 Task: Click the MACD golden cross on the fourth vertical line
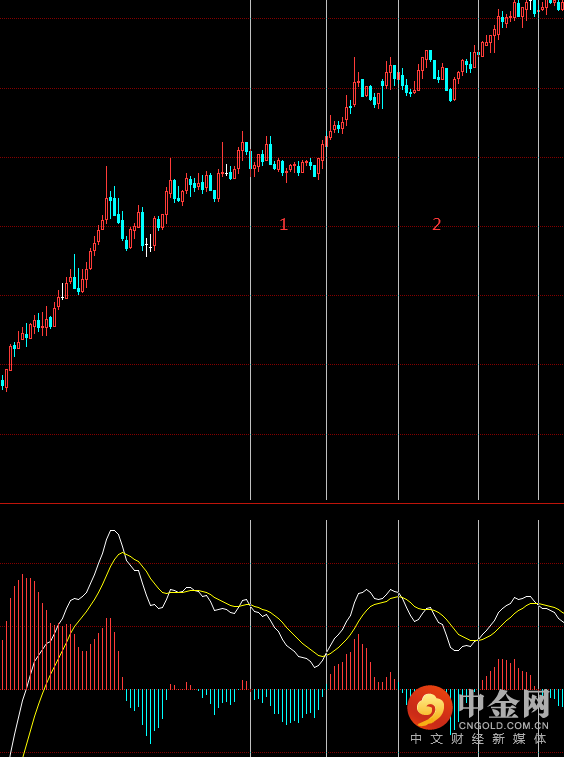tap(479, 640)
